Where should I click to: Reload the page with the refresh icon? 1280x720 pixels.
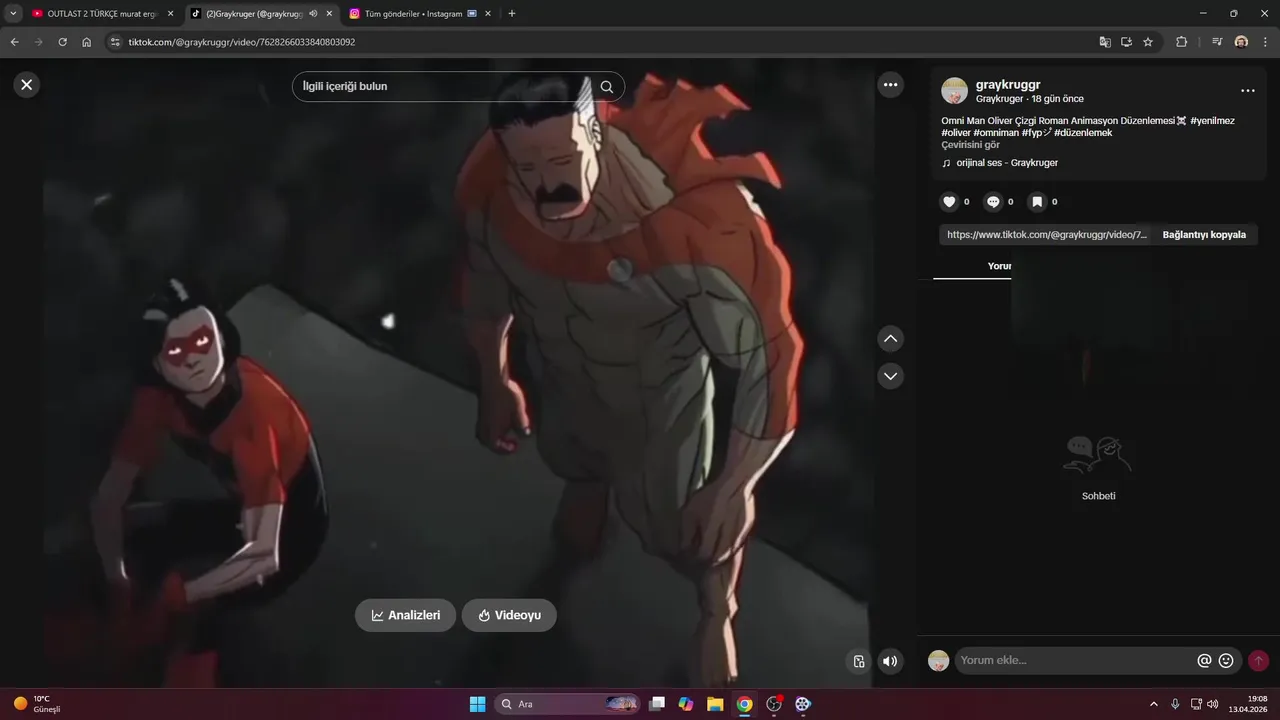click(63, 42)
